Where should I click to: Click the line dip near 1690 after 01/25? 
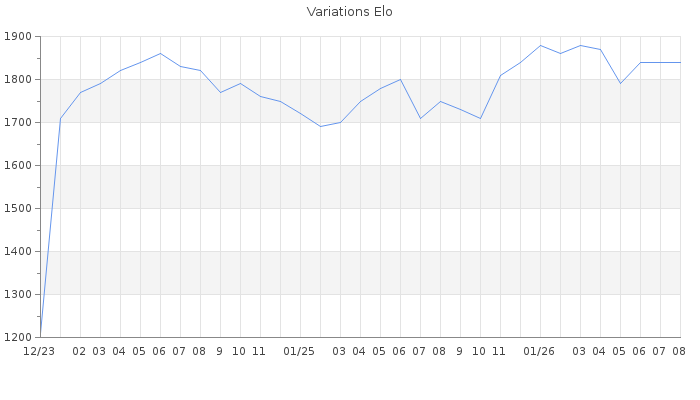(x=321, y=126)
